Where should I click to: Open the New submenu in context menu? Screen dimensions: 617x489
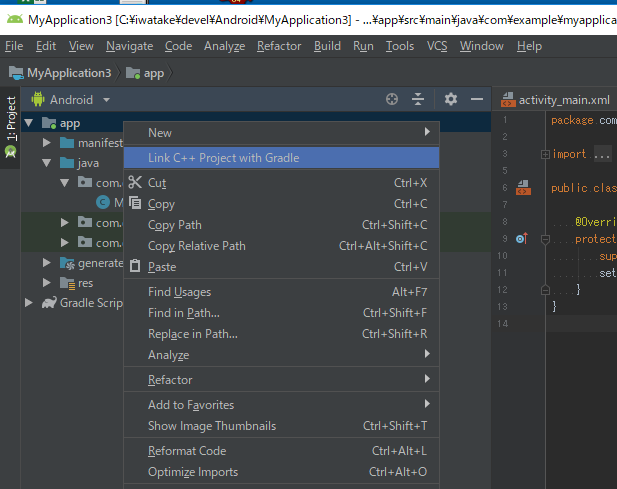(x=281, y=133)
